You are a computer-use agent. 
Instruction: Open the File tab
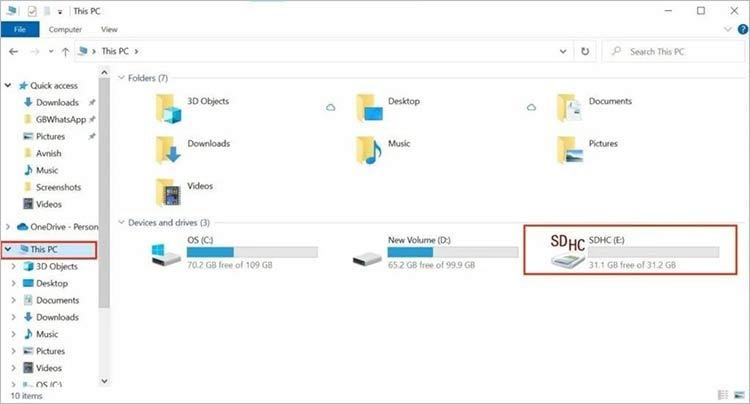point(20,29)
